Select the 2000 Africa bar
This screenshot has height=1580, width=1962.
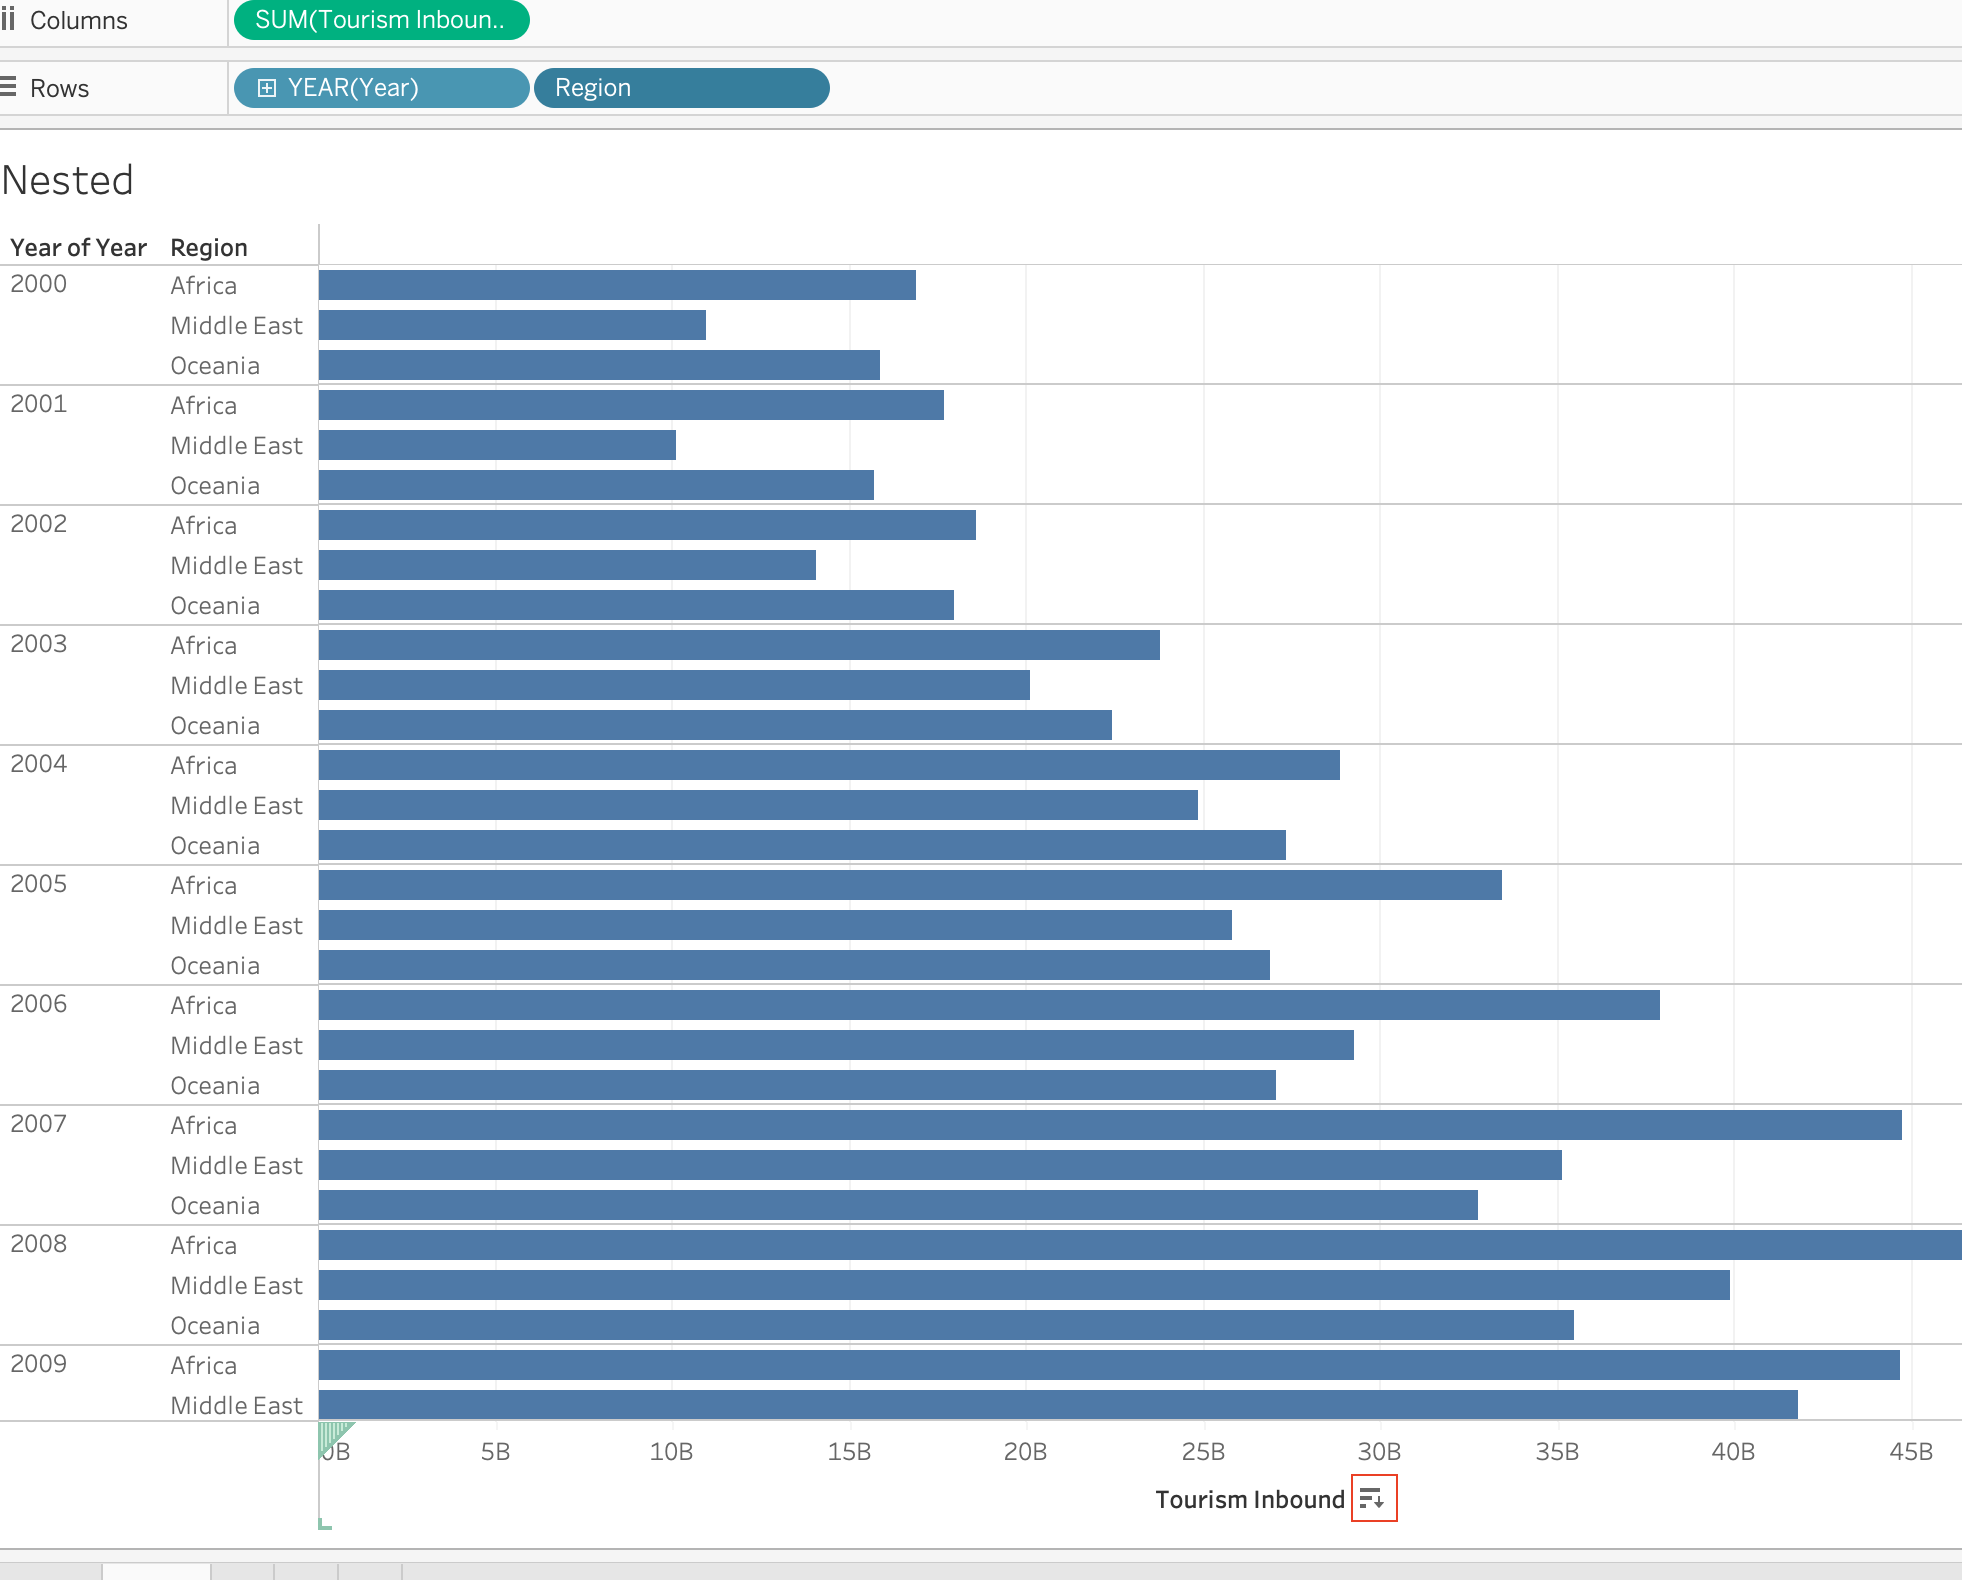click(x=617, y=285)
